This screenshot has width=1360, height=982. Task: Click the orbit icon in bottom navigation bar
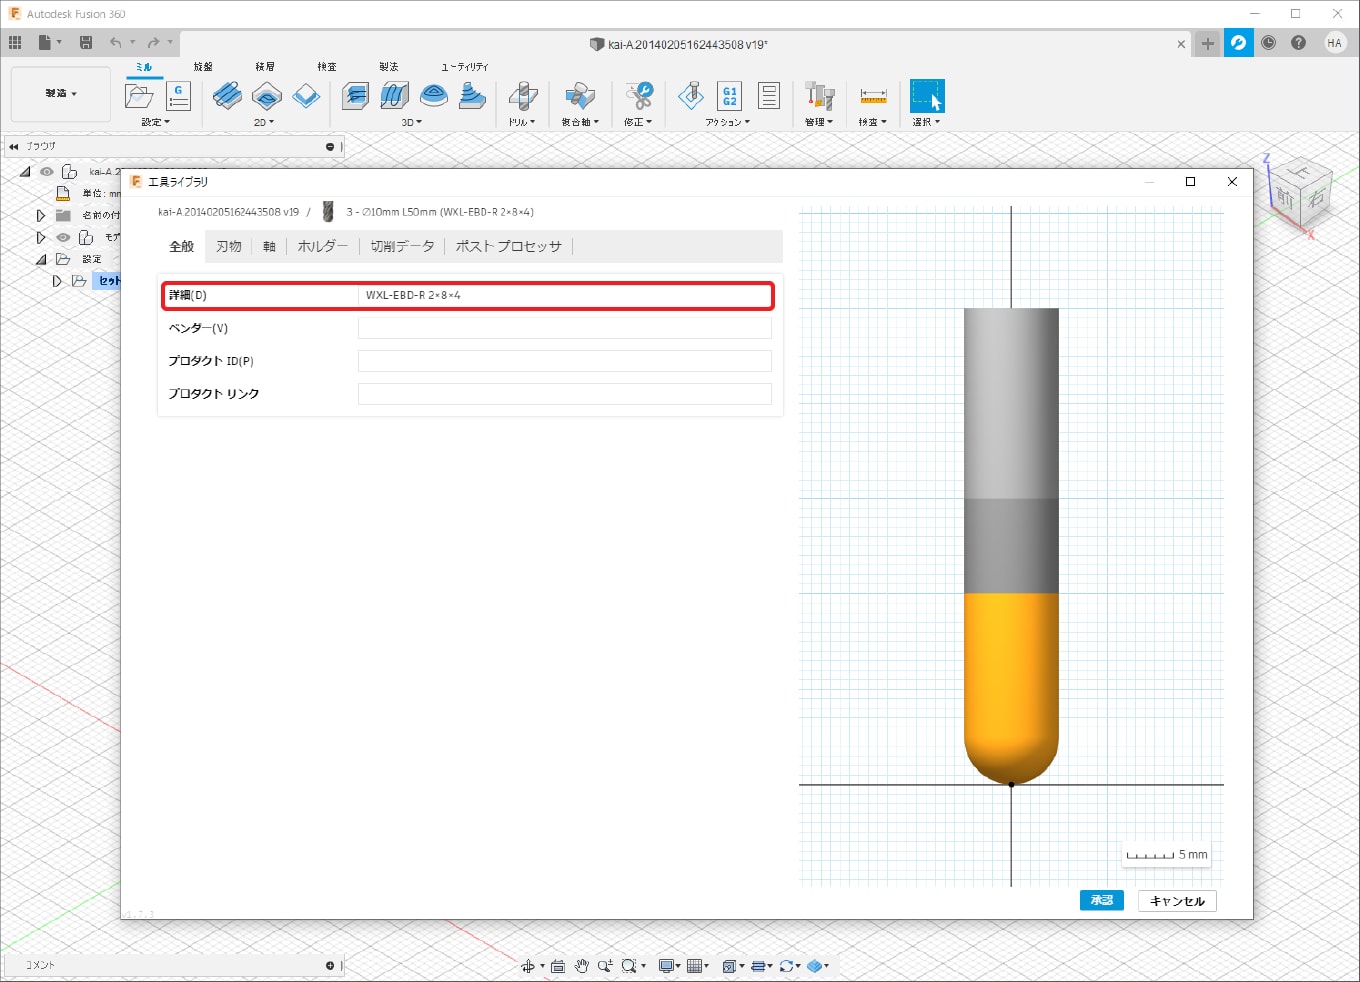point(528,966)
